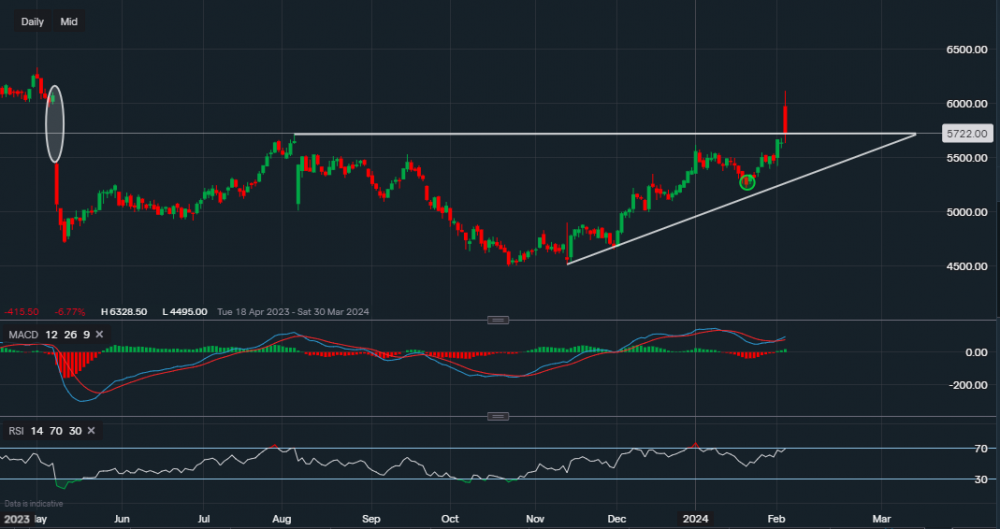Viewport: 1000px width, 529px height.
Task: Click the 2023 year label on time axis
Action: pos(16,519)
